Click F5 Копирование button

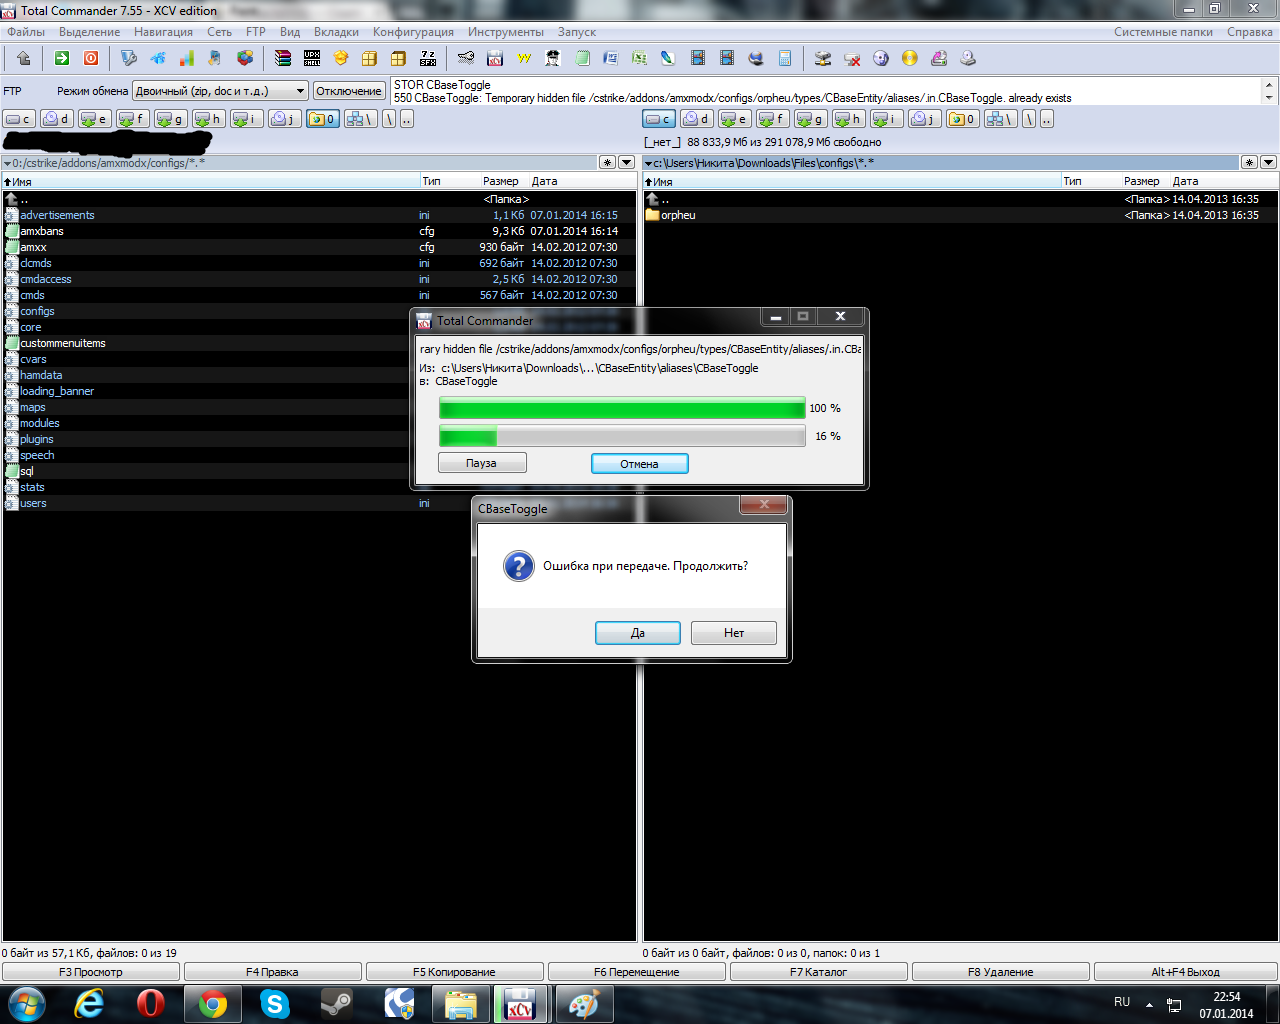(x=454, y=972)
